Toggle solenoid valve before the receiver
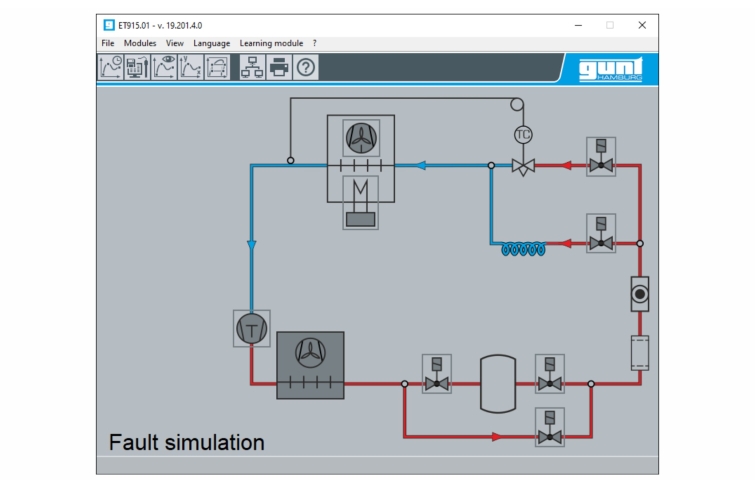Screen dimensions: 755x488 click(437, 374)
